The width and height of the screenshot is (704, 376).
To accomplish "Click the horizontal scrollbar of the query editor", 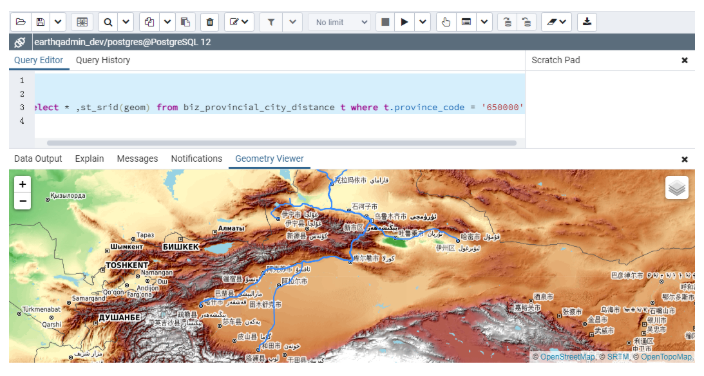I will [x=282, y=143].
